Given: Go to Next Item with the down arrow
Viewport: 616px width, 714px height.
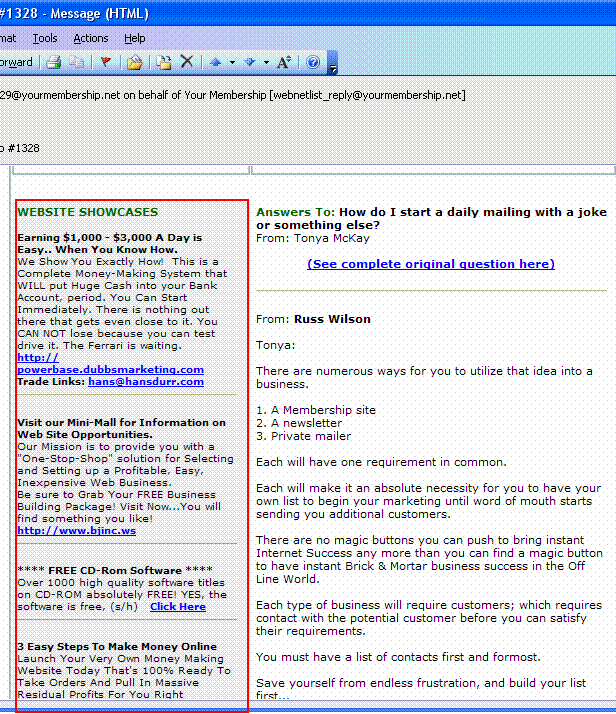Looking at the screenshot, I should [x=249, y=62].
